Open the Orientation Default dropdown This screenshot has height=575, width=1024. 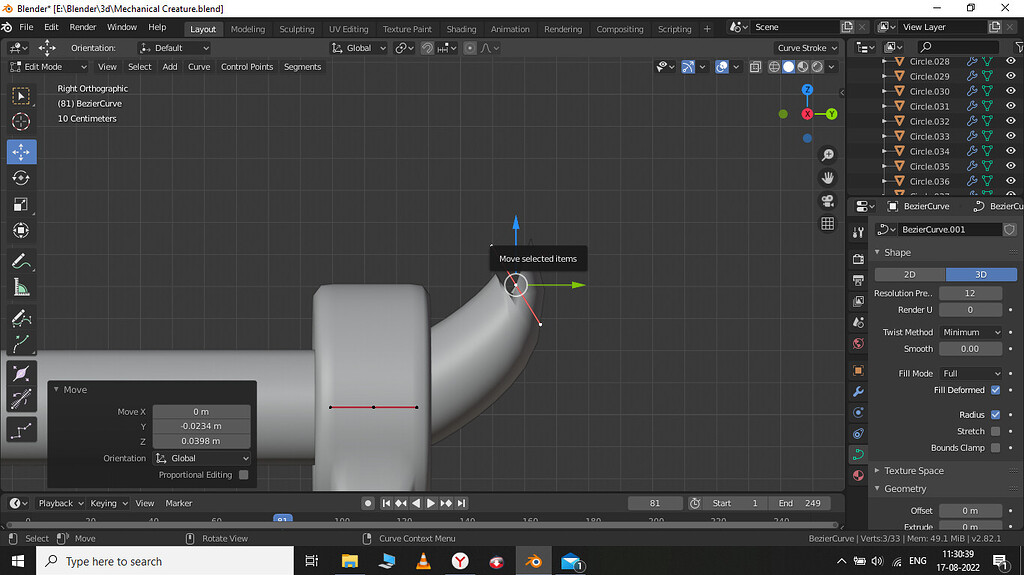pyautogui.click(x=174, y=48)
